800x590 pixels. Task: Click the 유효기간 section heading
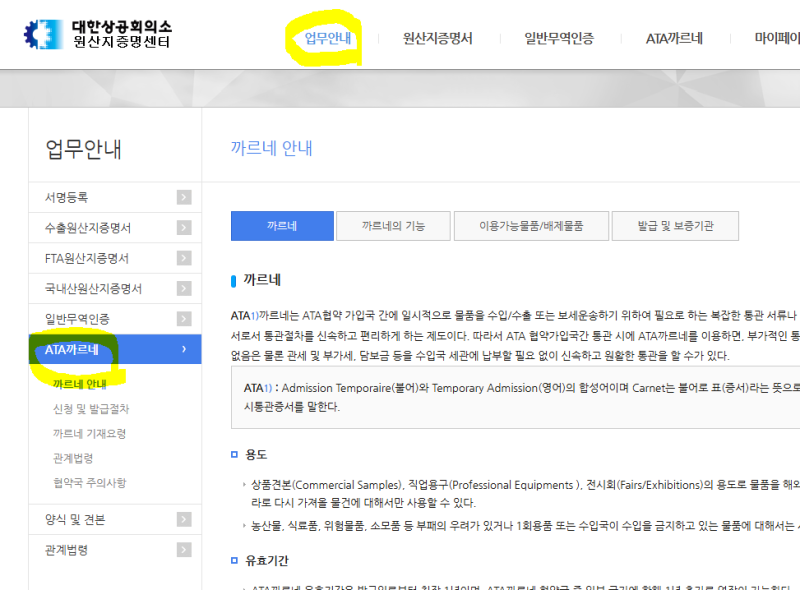tap(266, 560)
